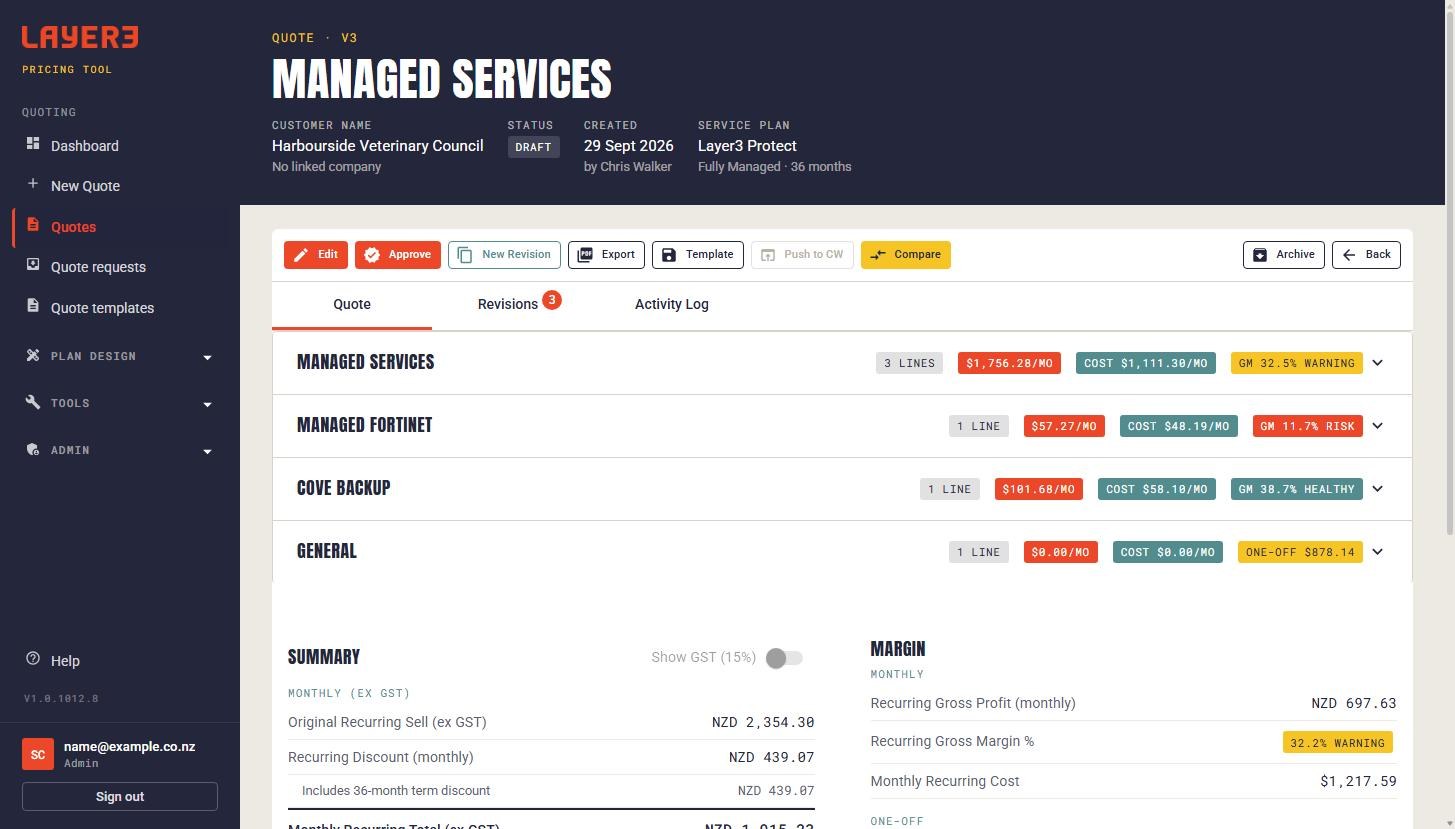Click the Admin shield icon
The width and height of the screenshot is (1455, 829).
click(33, 449)
